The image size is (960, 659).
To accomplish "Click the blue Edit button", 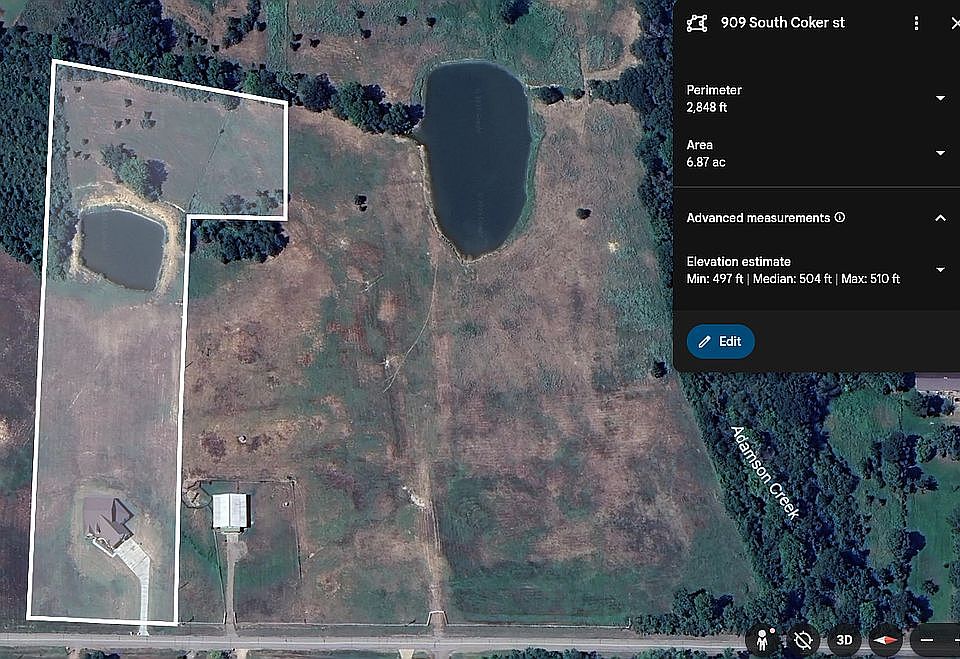I will coord(720,341).
